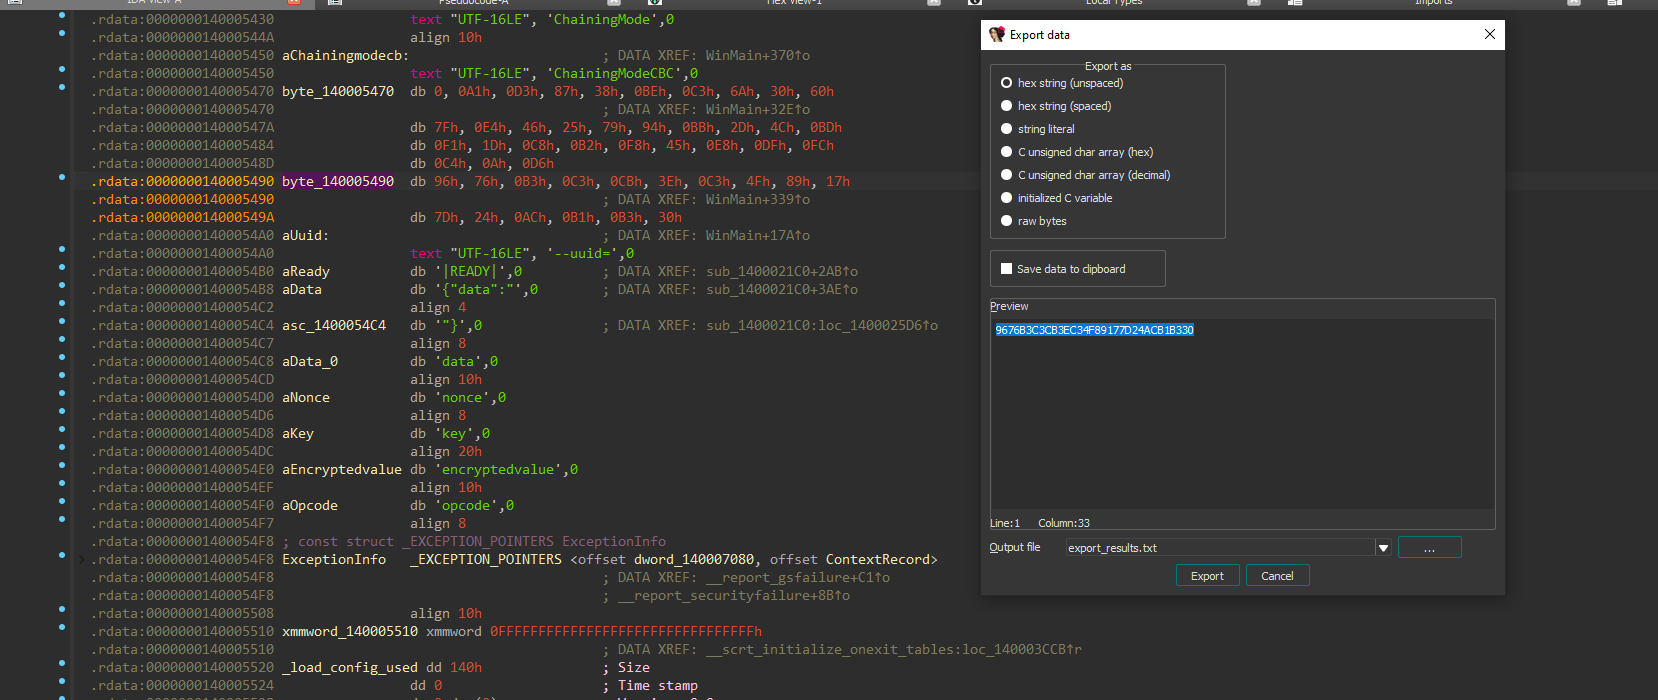
Task: Follow the sub_1400021C0+2AB cross reference
Action: point(781,271)
